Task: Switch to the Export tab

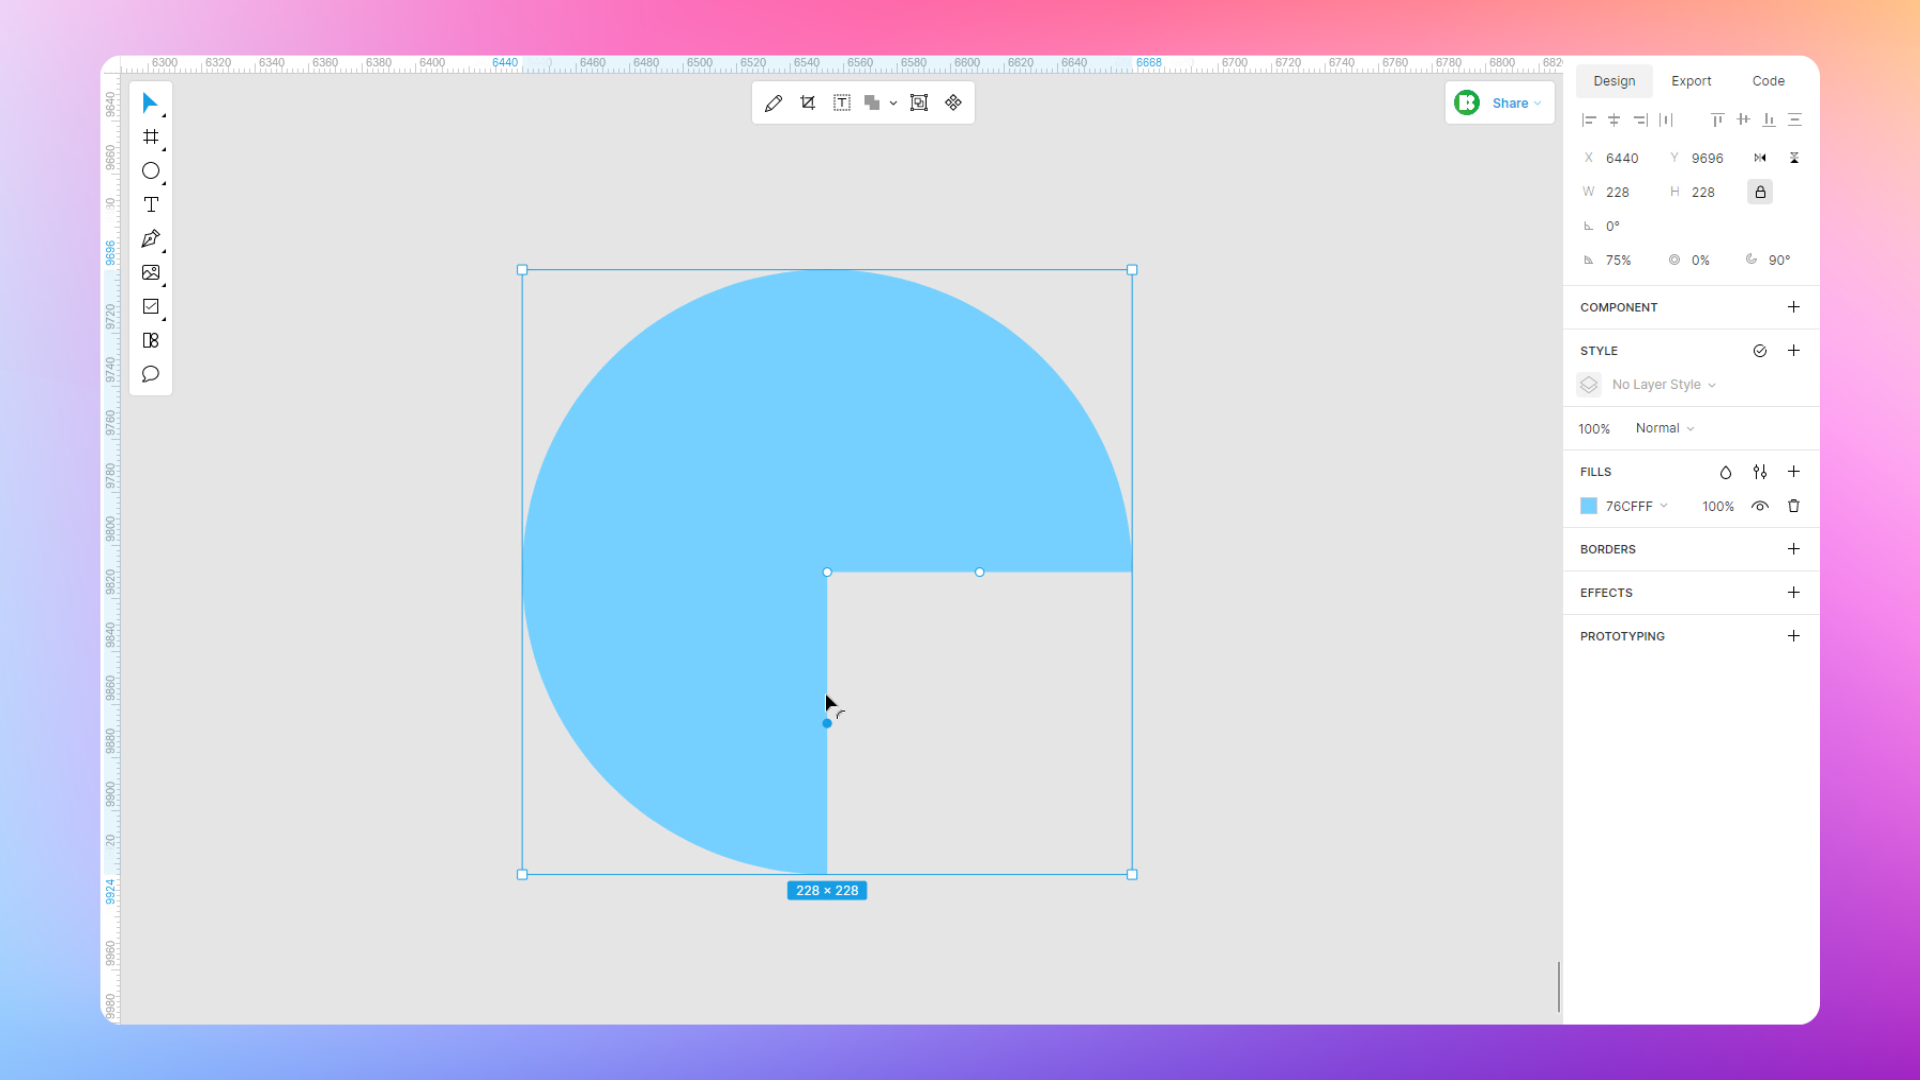Action: pyautogui.click(x=1691, y=80)
